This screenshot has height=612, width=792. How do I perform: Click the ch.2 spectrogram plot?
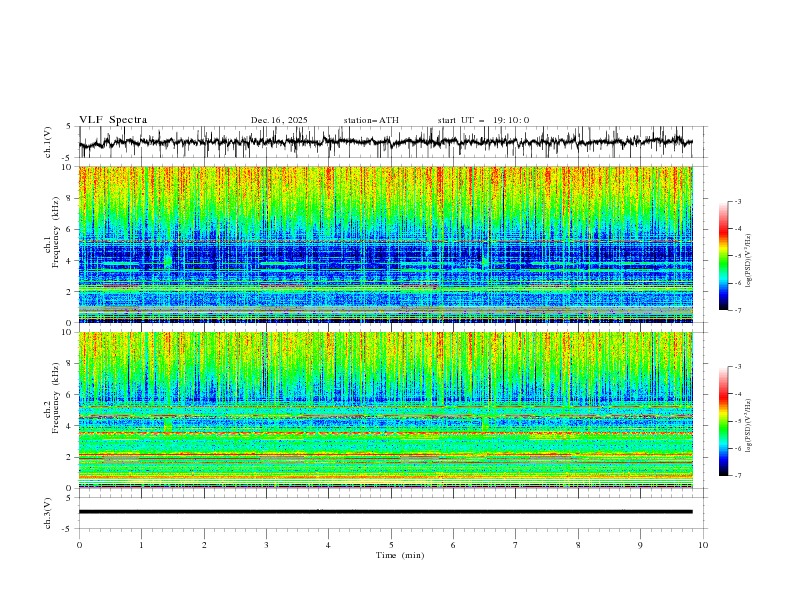click(x=386, y=410)
